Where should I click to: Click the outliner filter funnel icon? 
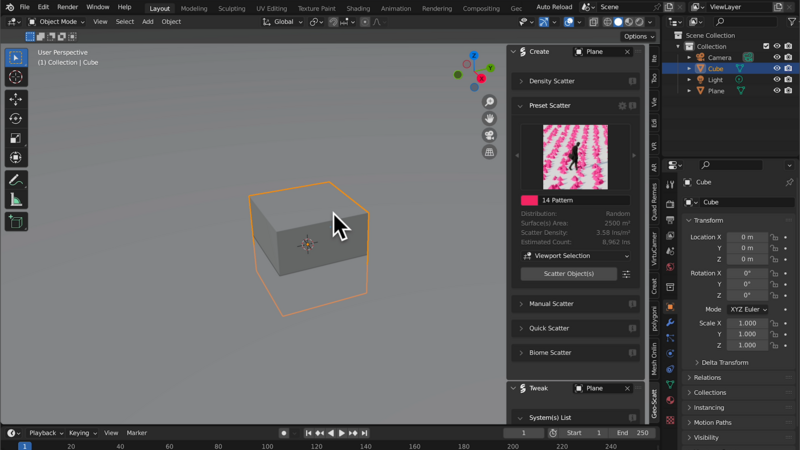[x=791, y=22]
